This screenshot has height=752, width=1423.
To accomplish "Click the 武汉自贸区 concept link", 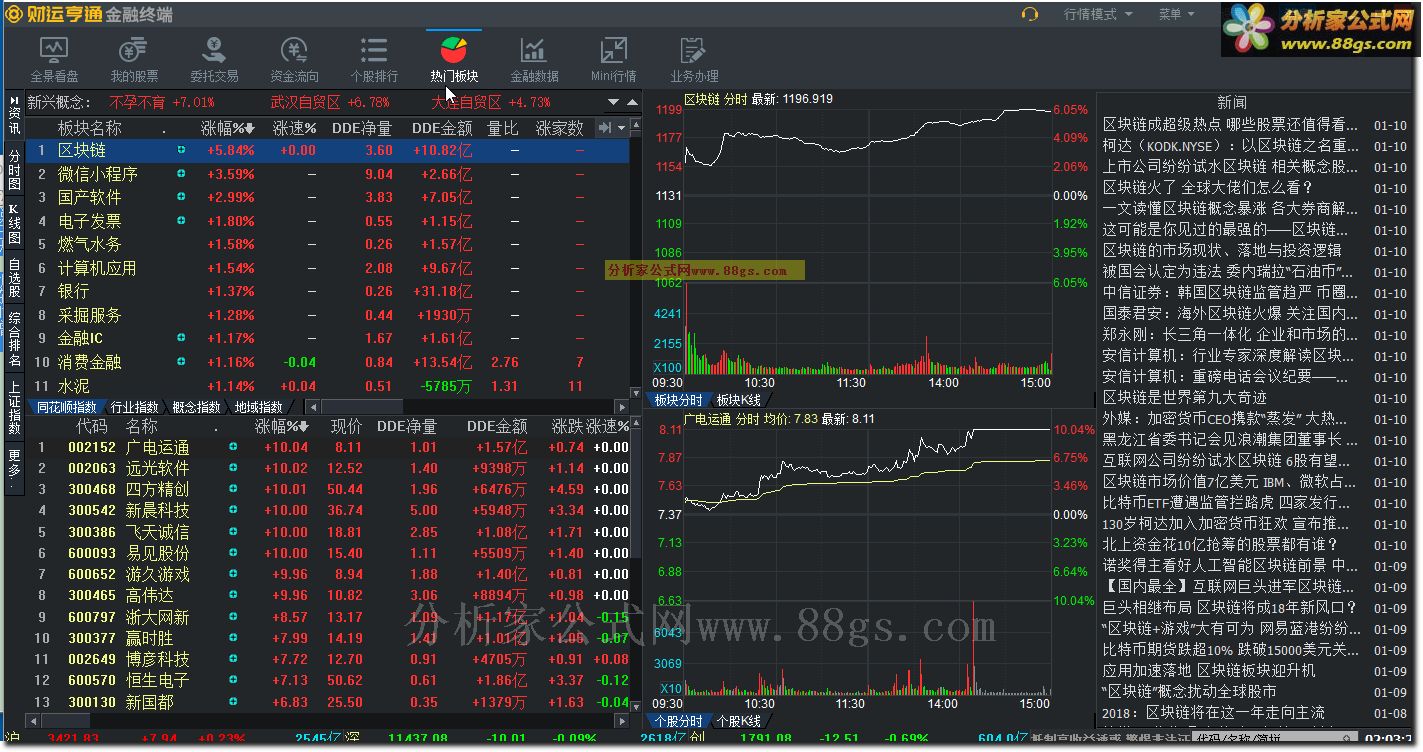I will click(305, 102).
